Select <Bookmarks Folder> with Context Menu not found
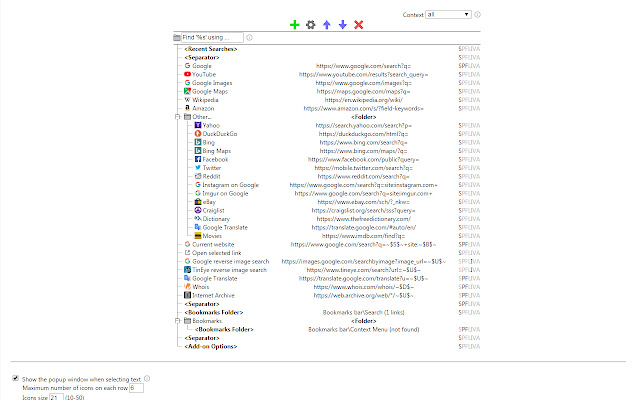This screenshot has height=400, width=640. pyautogui.click(x=224, y=329)
